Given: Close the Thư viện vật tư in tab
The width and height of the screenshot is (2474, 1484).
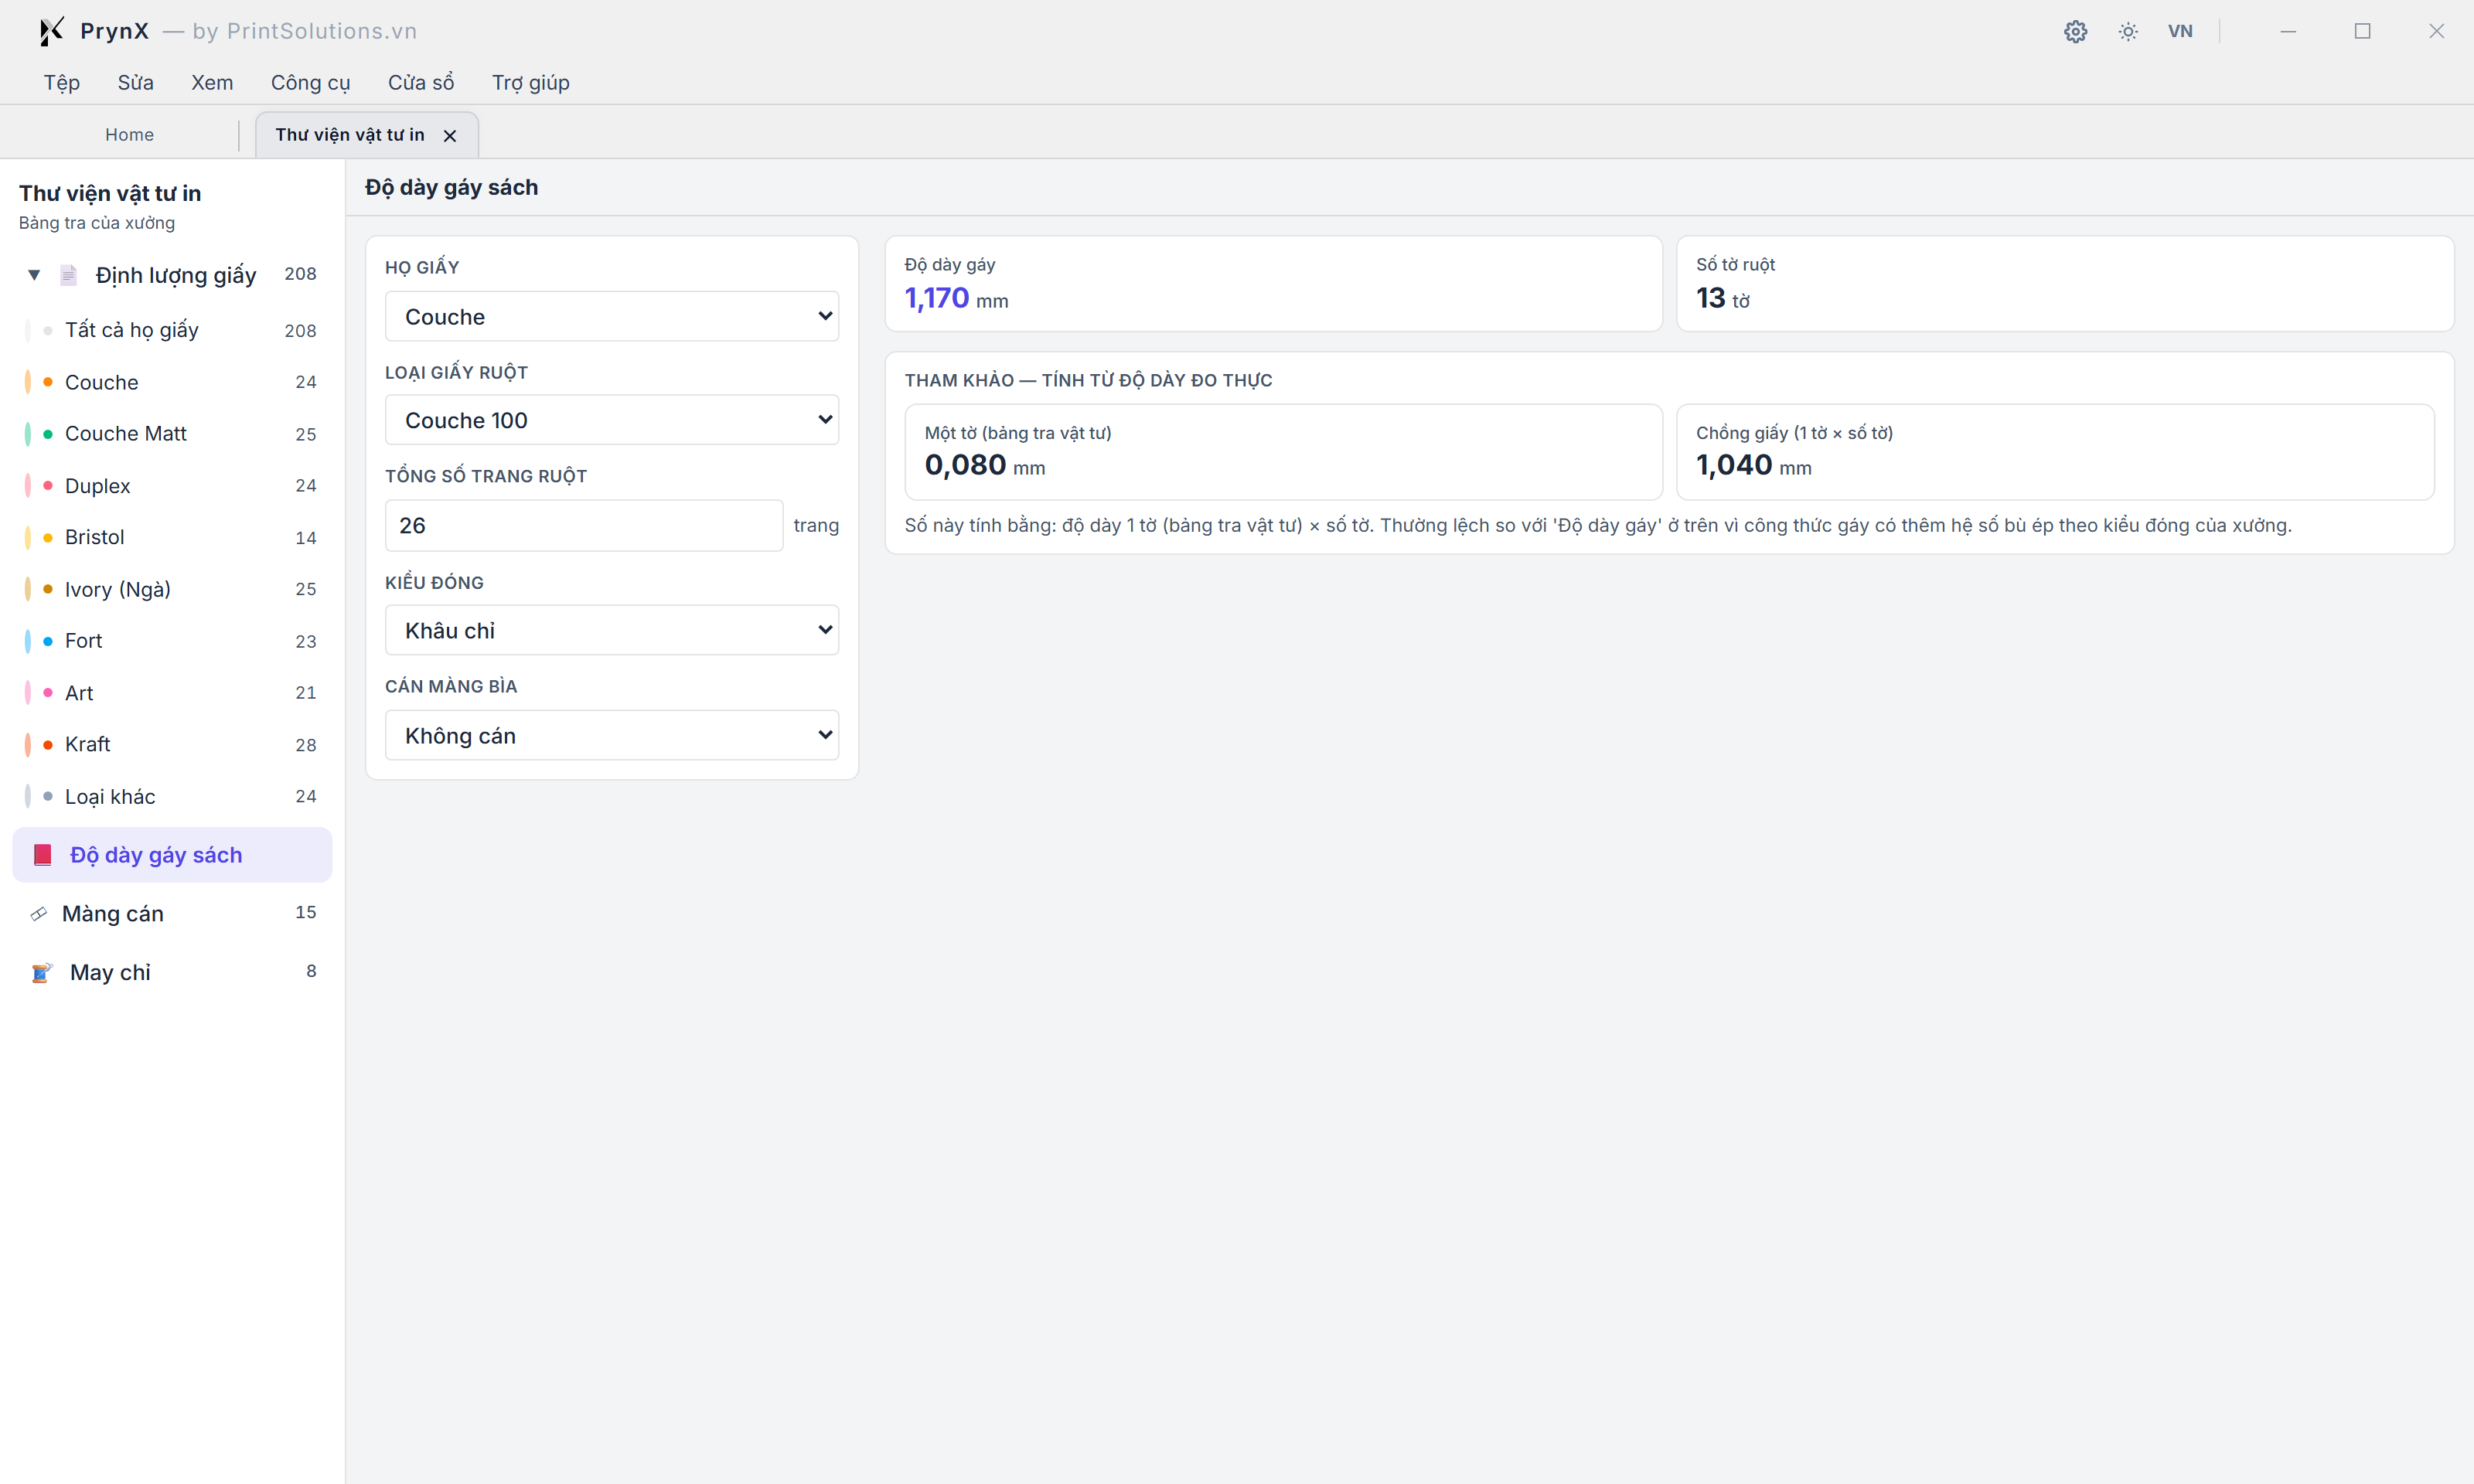Looking at the screenshot, I should [450, 135].
